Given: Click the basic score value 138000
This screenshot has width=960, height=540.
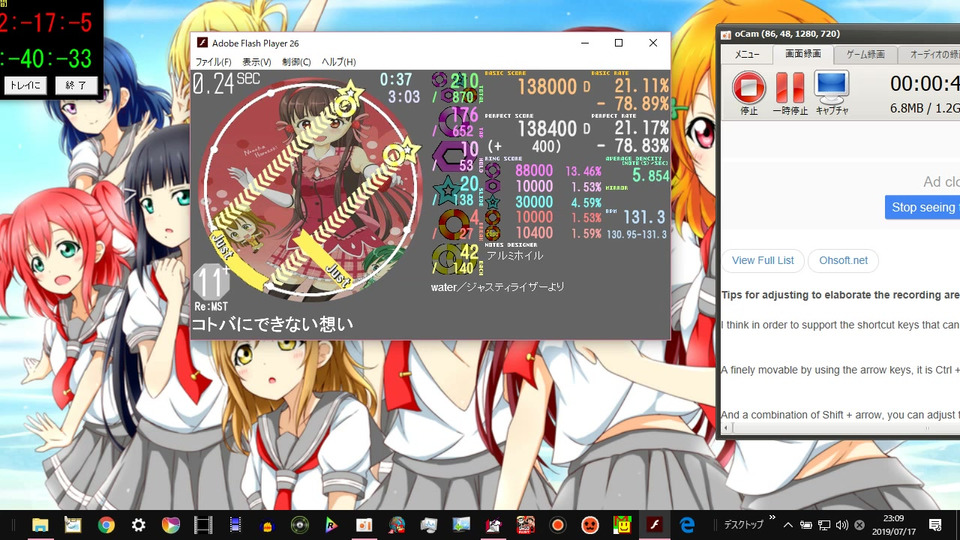Looking at the screenshot, I should (547, 87).
